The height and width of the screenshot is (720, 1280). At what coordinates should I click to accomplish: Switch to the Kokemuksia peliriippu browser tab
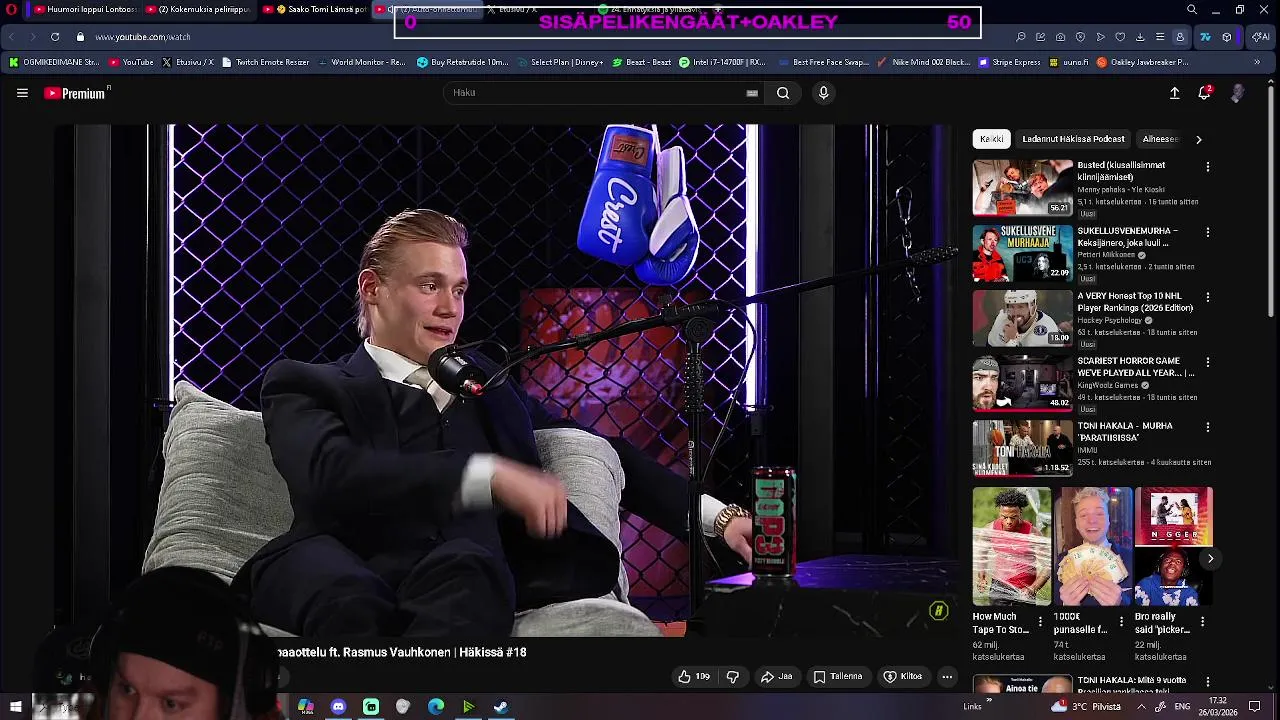[199, 10]
